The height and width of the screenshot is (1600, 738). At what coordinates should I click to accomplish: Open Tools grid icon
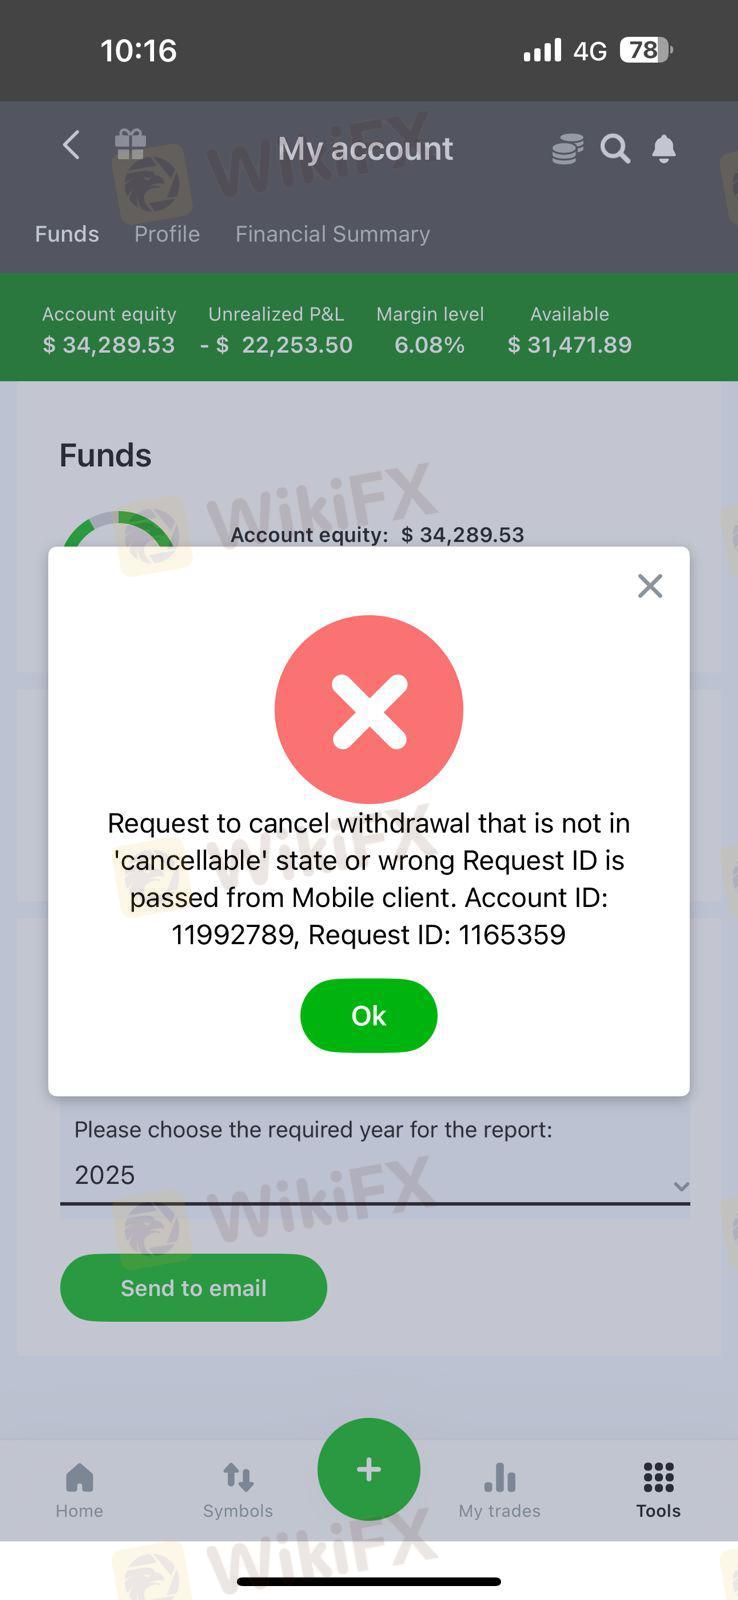(x=658, y=1490)
